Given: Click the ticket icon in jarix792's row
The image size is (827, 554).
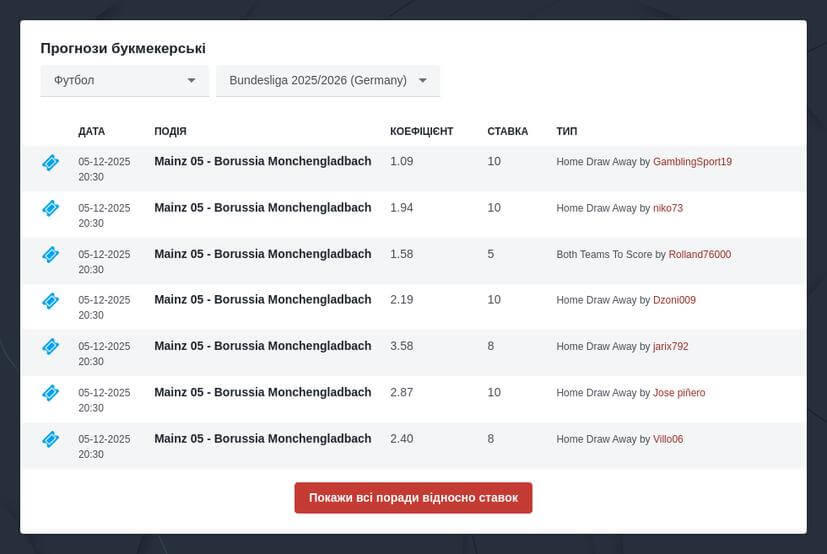Looking at the screenshot, I should pyautogui.click(x=50, y=347).
